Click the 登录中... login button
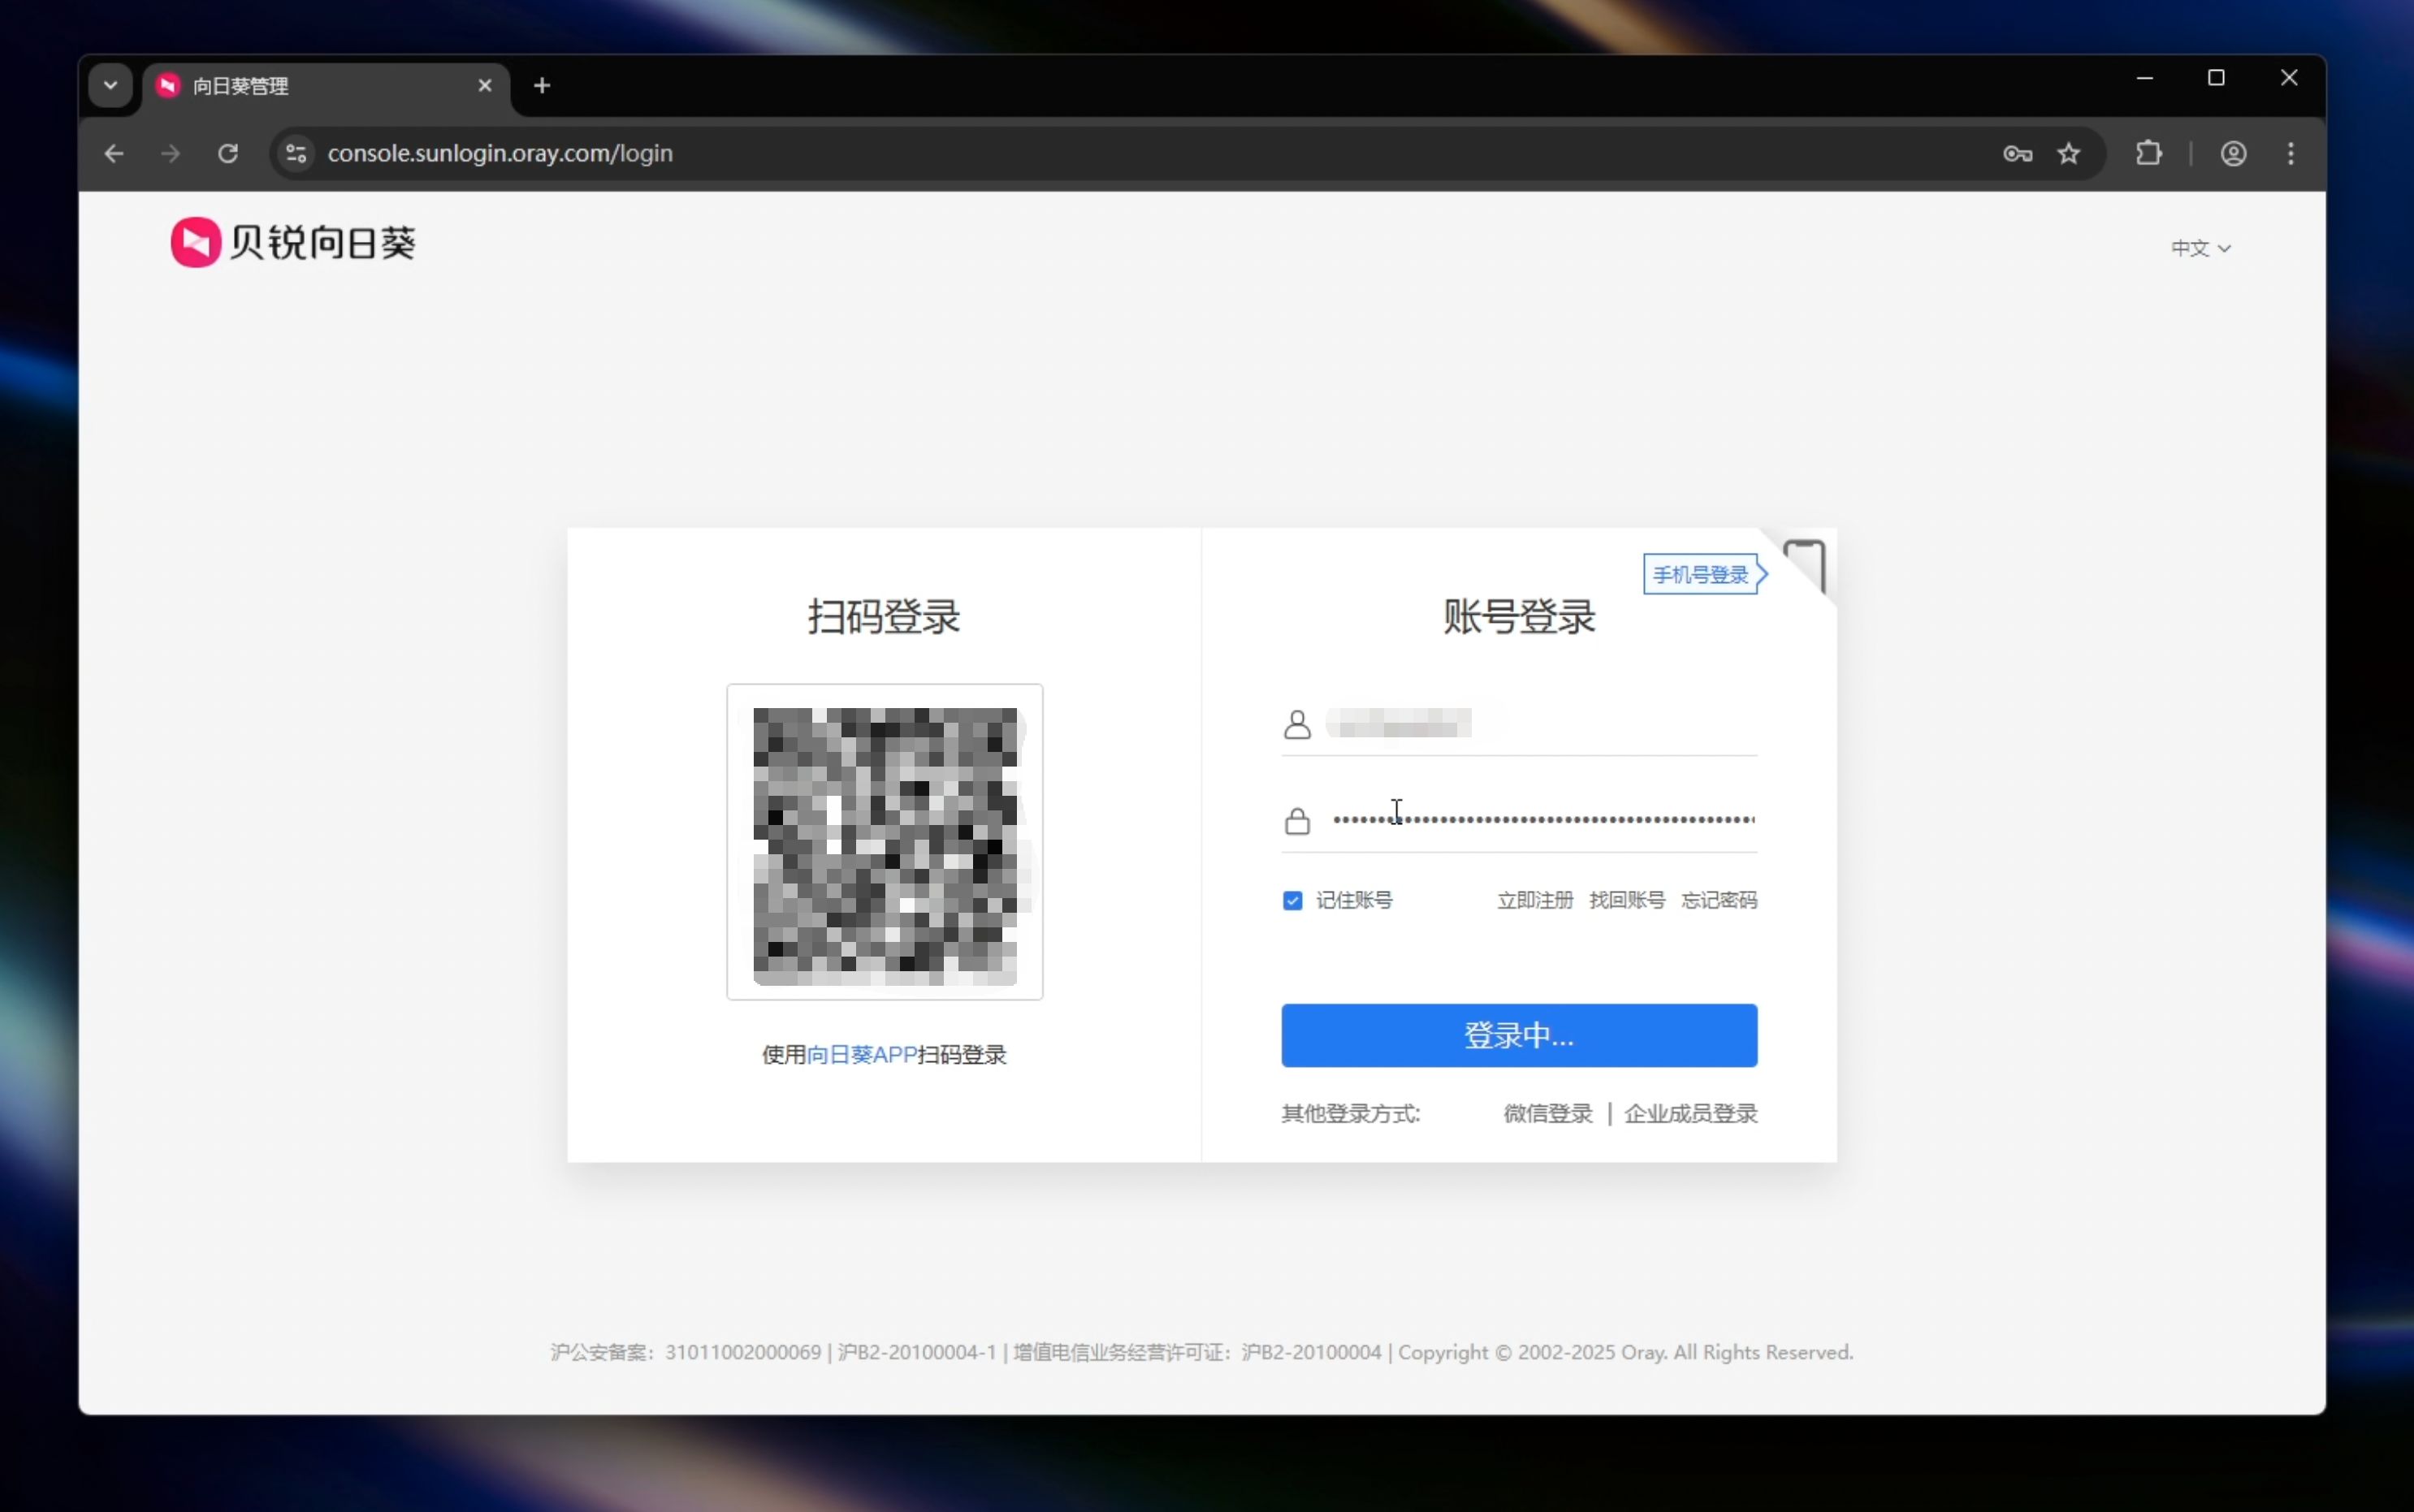2414x1512 pixels. [x=1518, y=1035]
